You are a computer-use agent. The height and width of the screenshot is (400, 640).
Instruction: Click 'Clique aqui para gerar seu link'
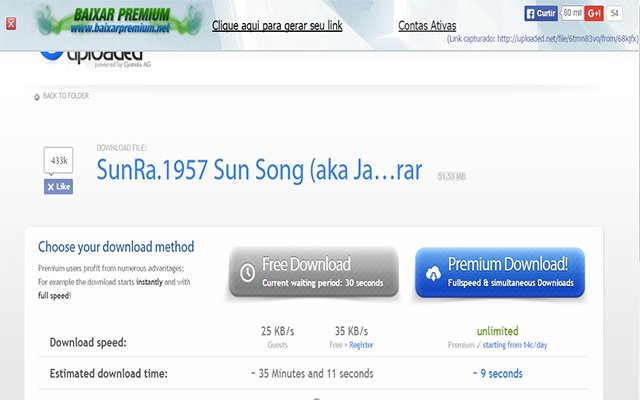[x=277, y=26]
